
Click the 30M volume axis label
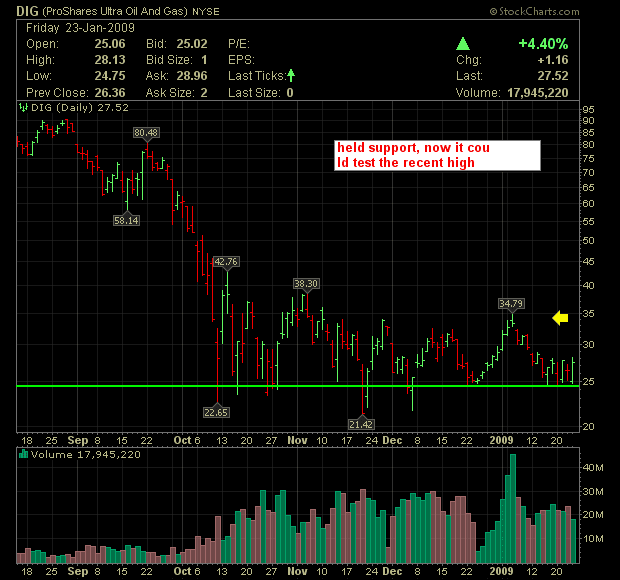tap(593, 491)
